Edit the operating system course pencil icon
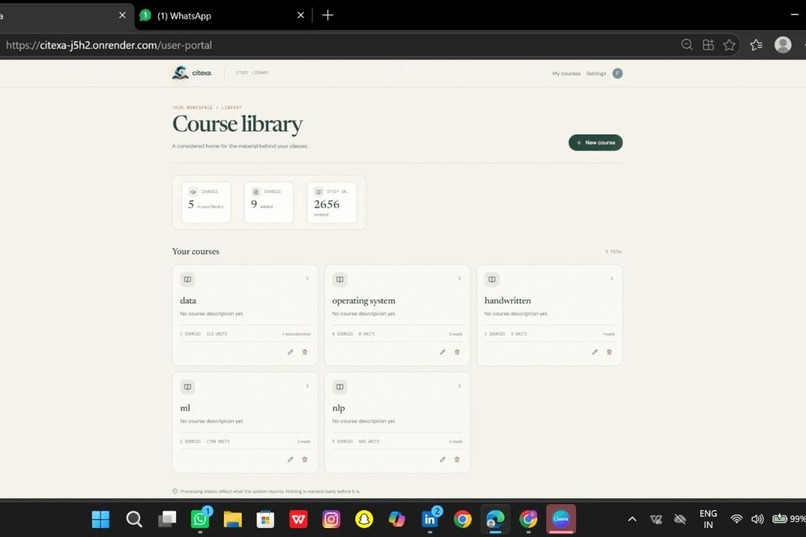 coord(443,352)
